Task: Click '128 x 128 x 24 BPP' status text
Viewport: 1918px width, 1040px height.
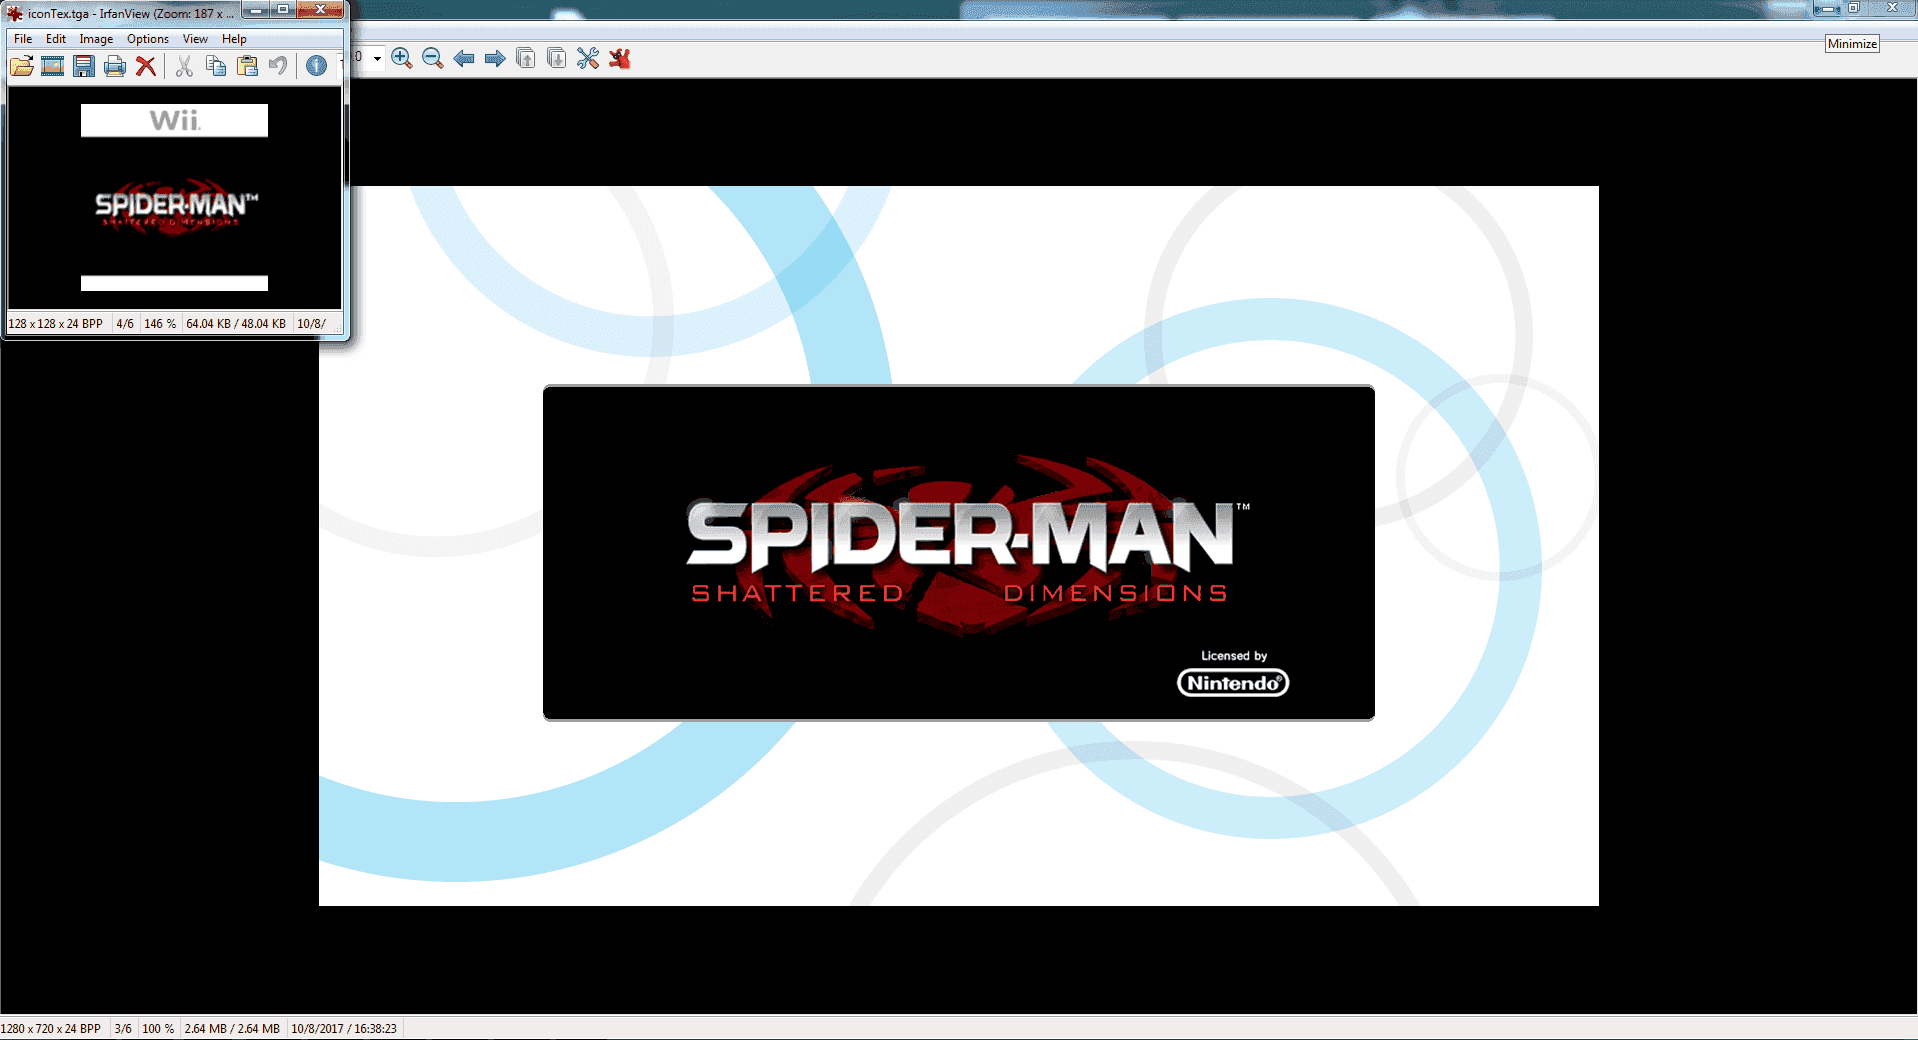Action: pos(55,324)
